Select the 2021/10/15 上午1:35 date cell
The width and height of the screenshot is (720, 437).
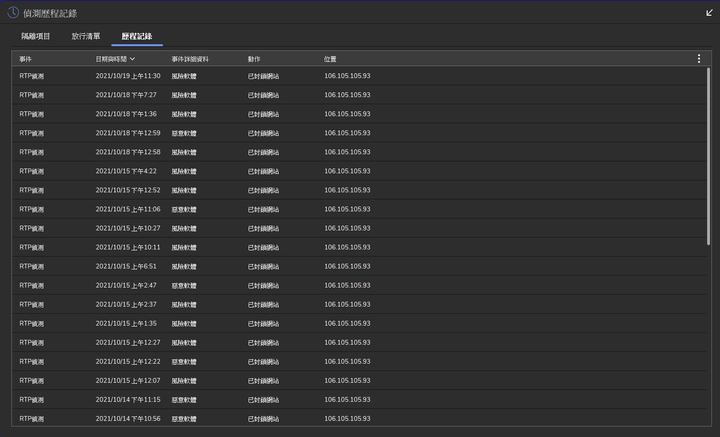pyautogui.click(x=126, y=324)
